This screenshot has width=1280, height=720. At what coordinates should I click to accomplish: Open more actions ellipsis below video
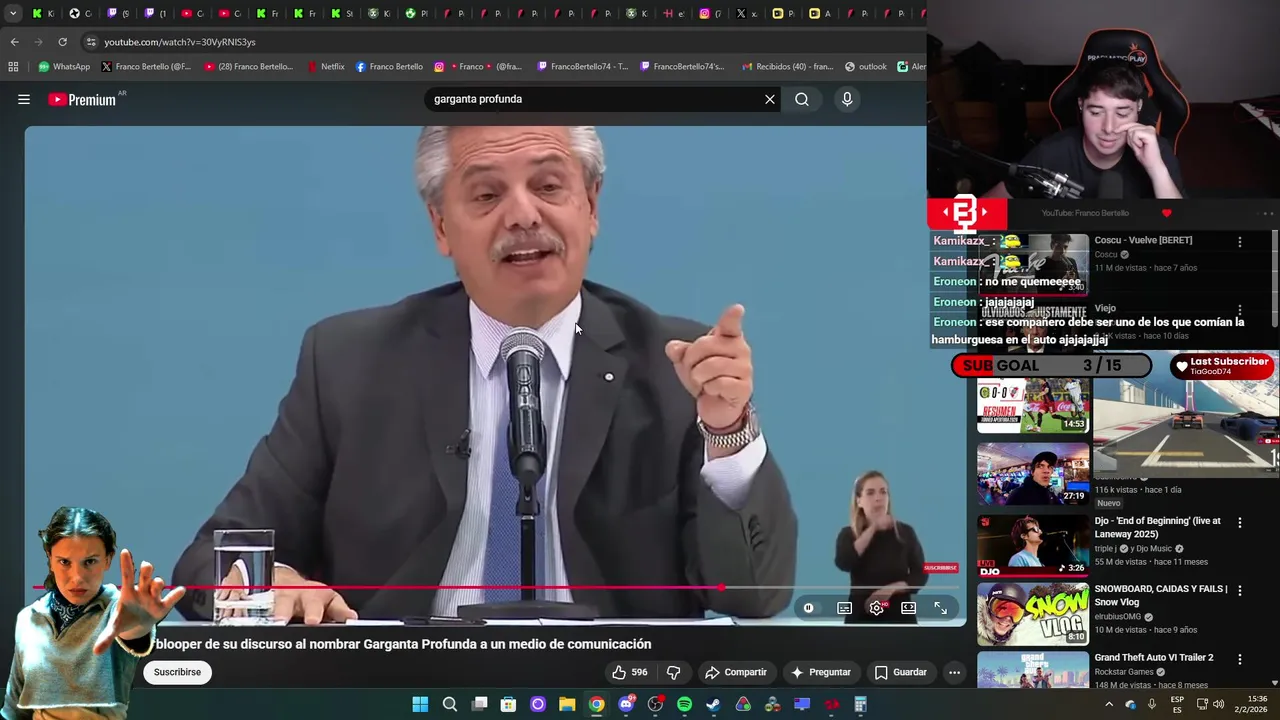(x=955, y=672)
